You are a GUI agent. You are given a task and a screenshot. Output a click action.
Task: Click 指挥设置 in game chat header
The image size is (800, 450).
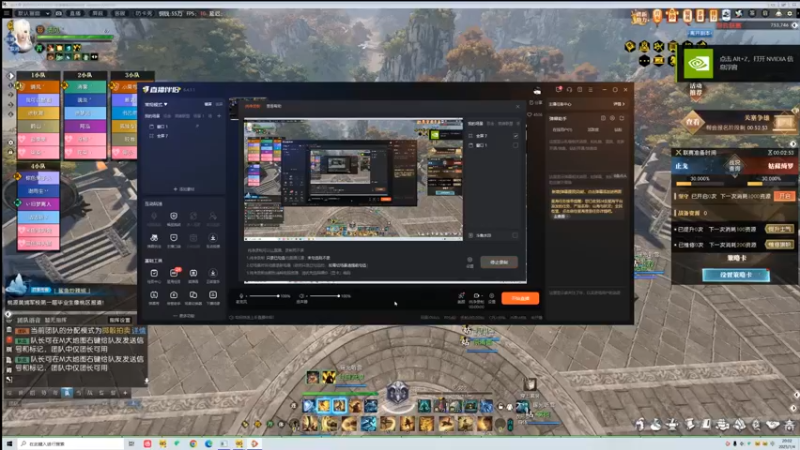click(x=120, y=320)
